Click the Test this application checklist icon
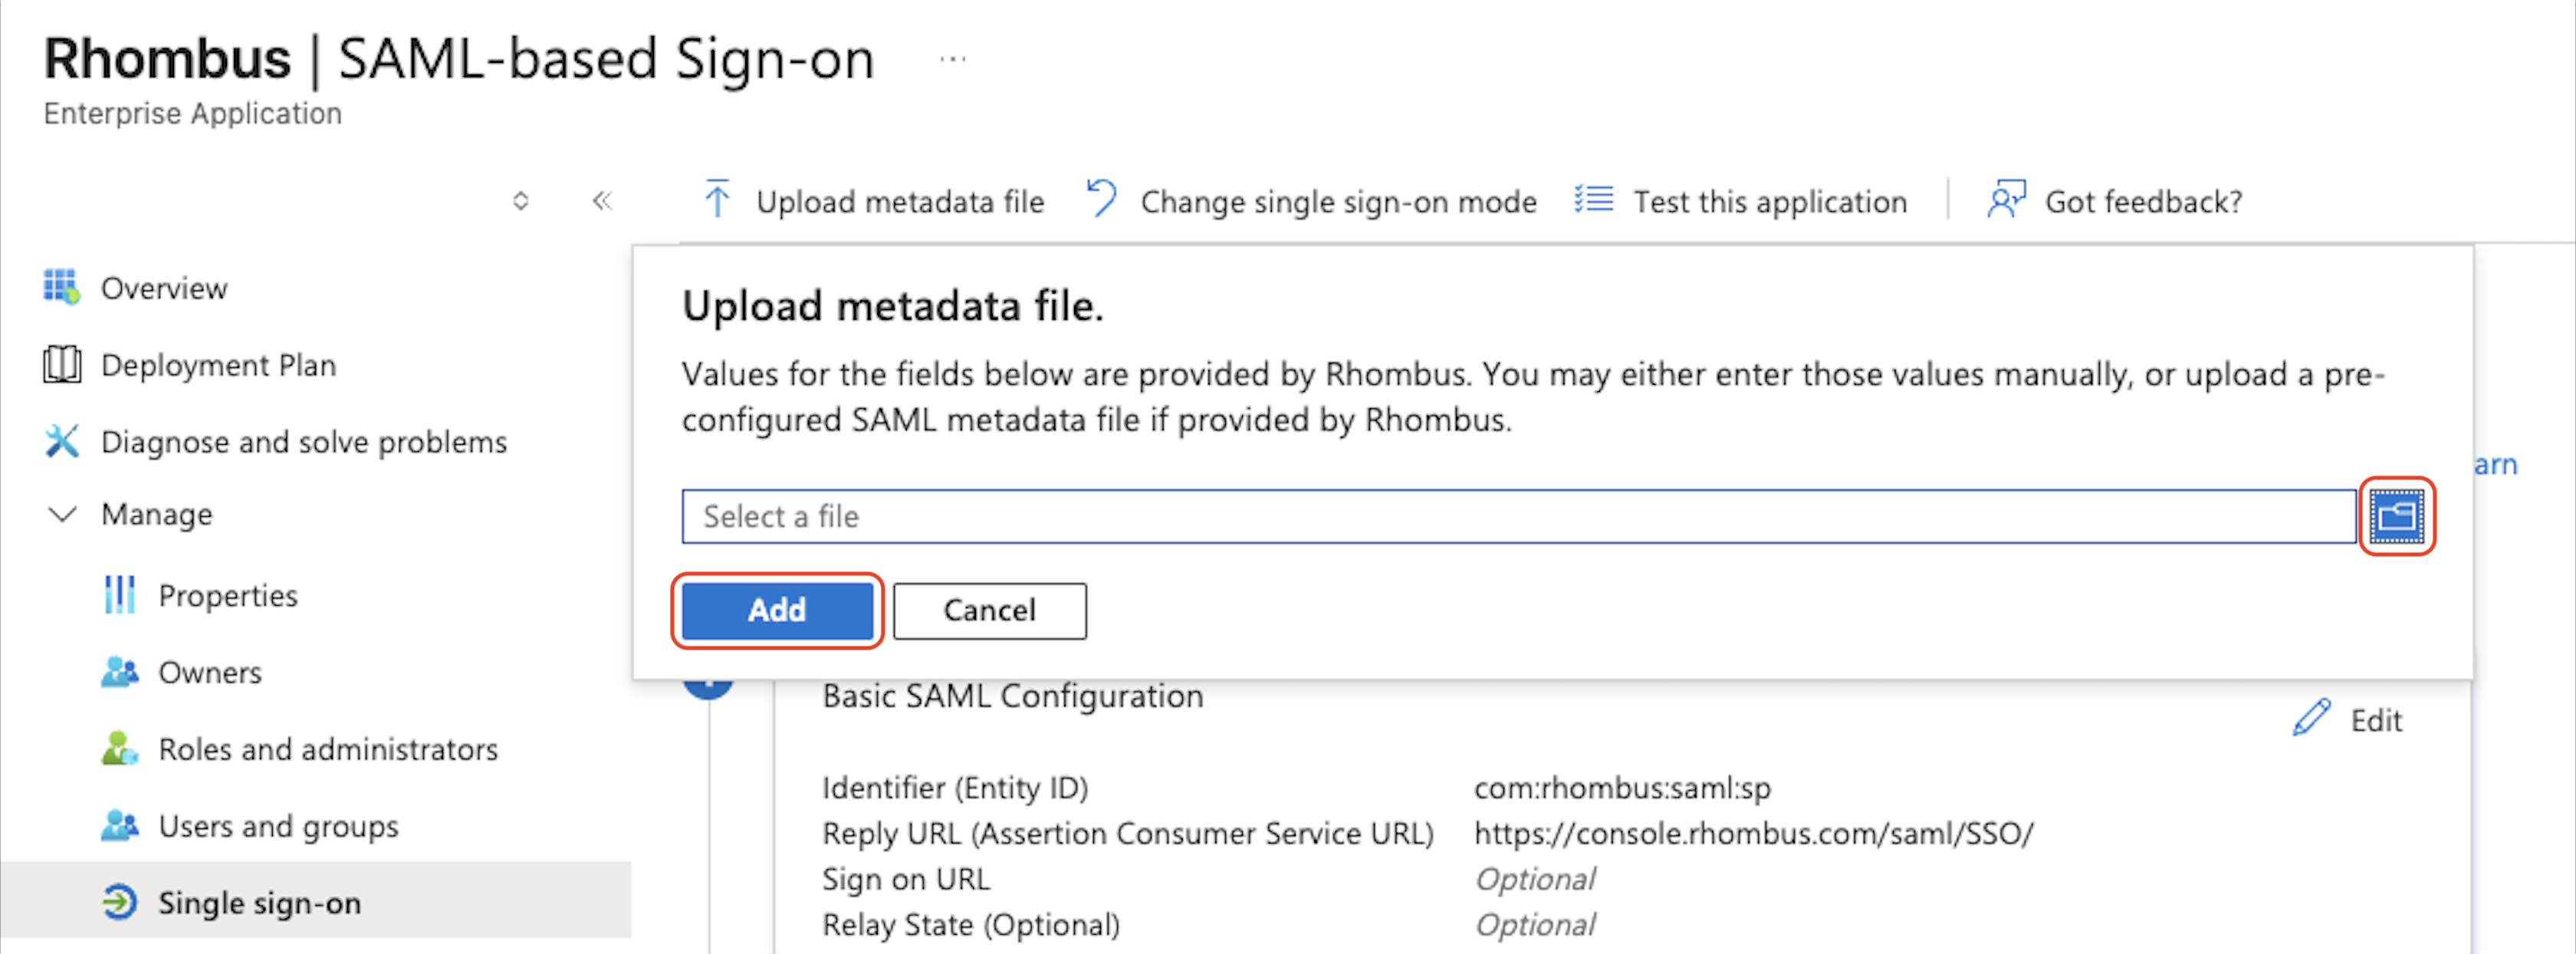 1593,200
